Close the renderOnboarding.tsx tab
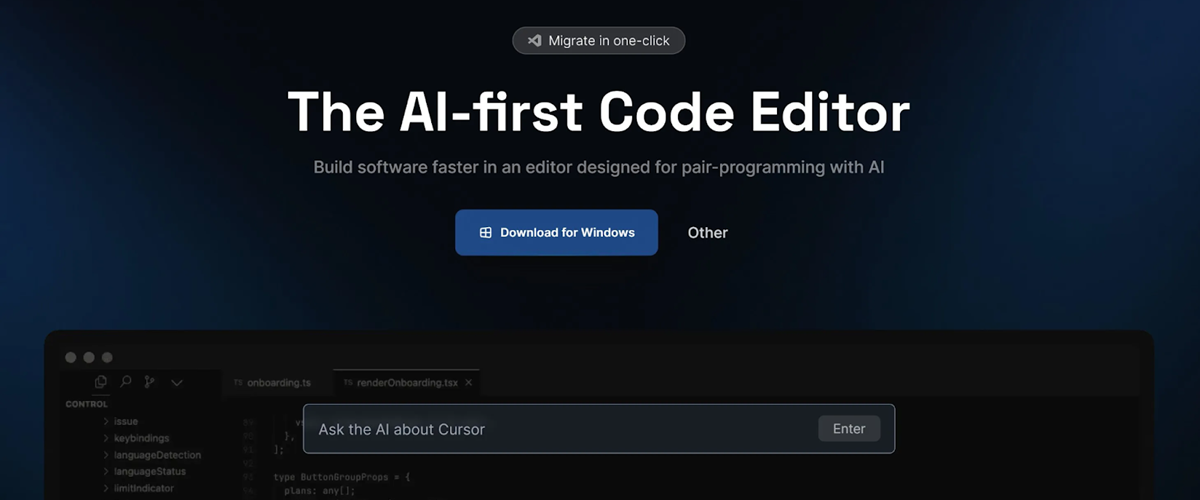 469,382
